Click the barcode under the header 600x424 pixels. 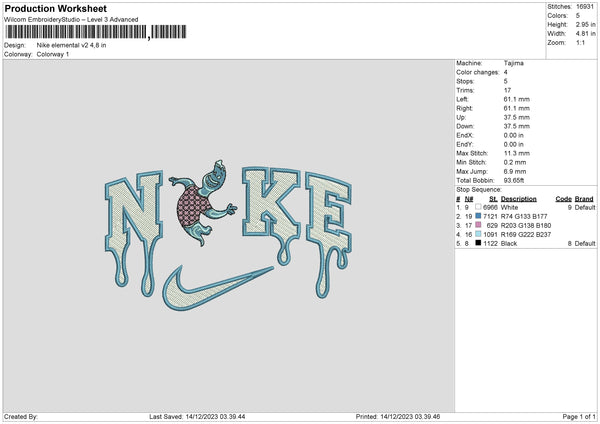(x=95, y=32)
